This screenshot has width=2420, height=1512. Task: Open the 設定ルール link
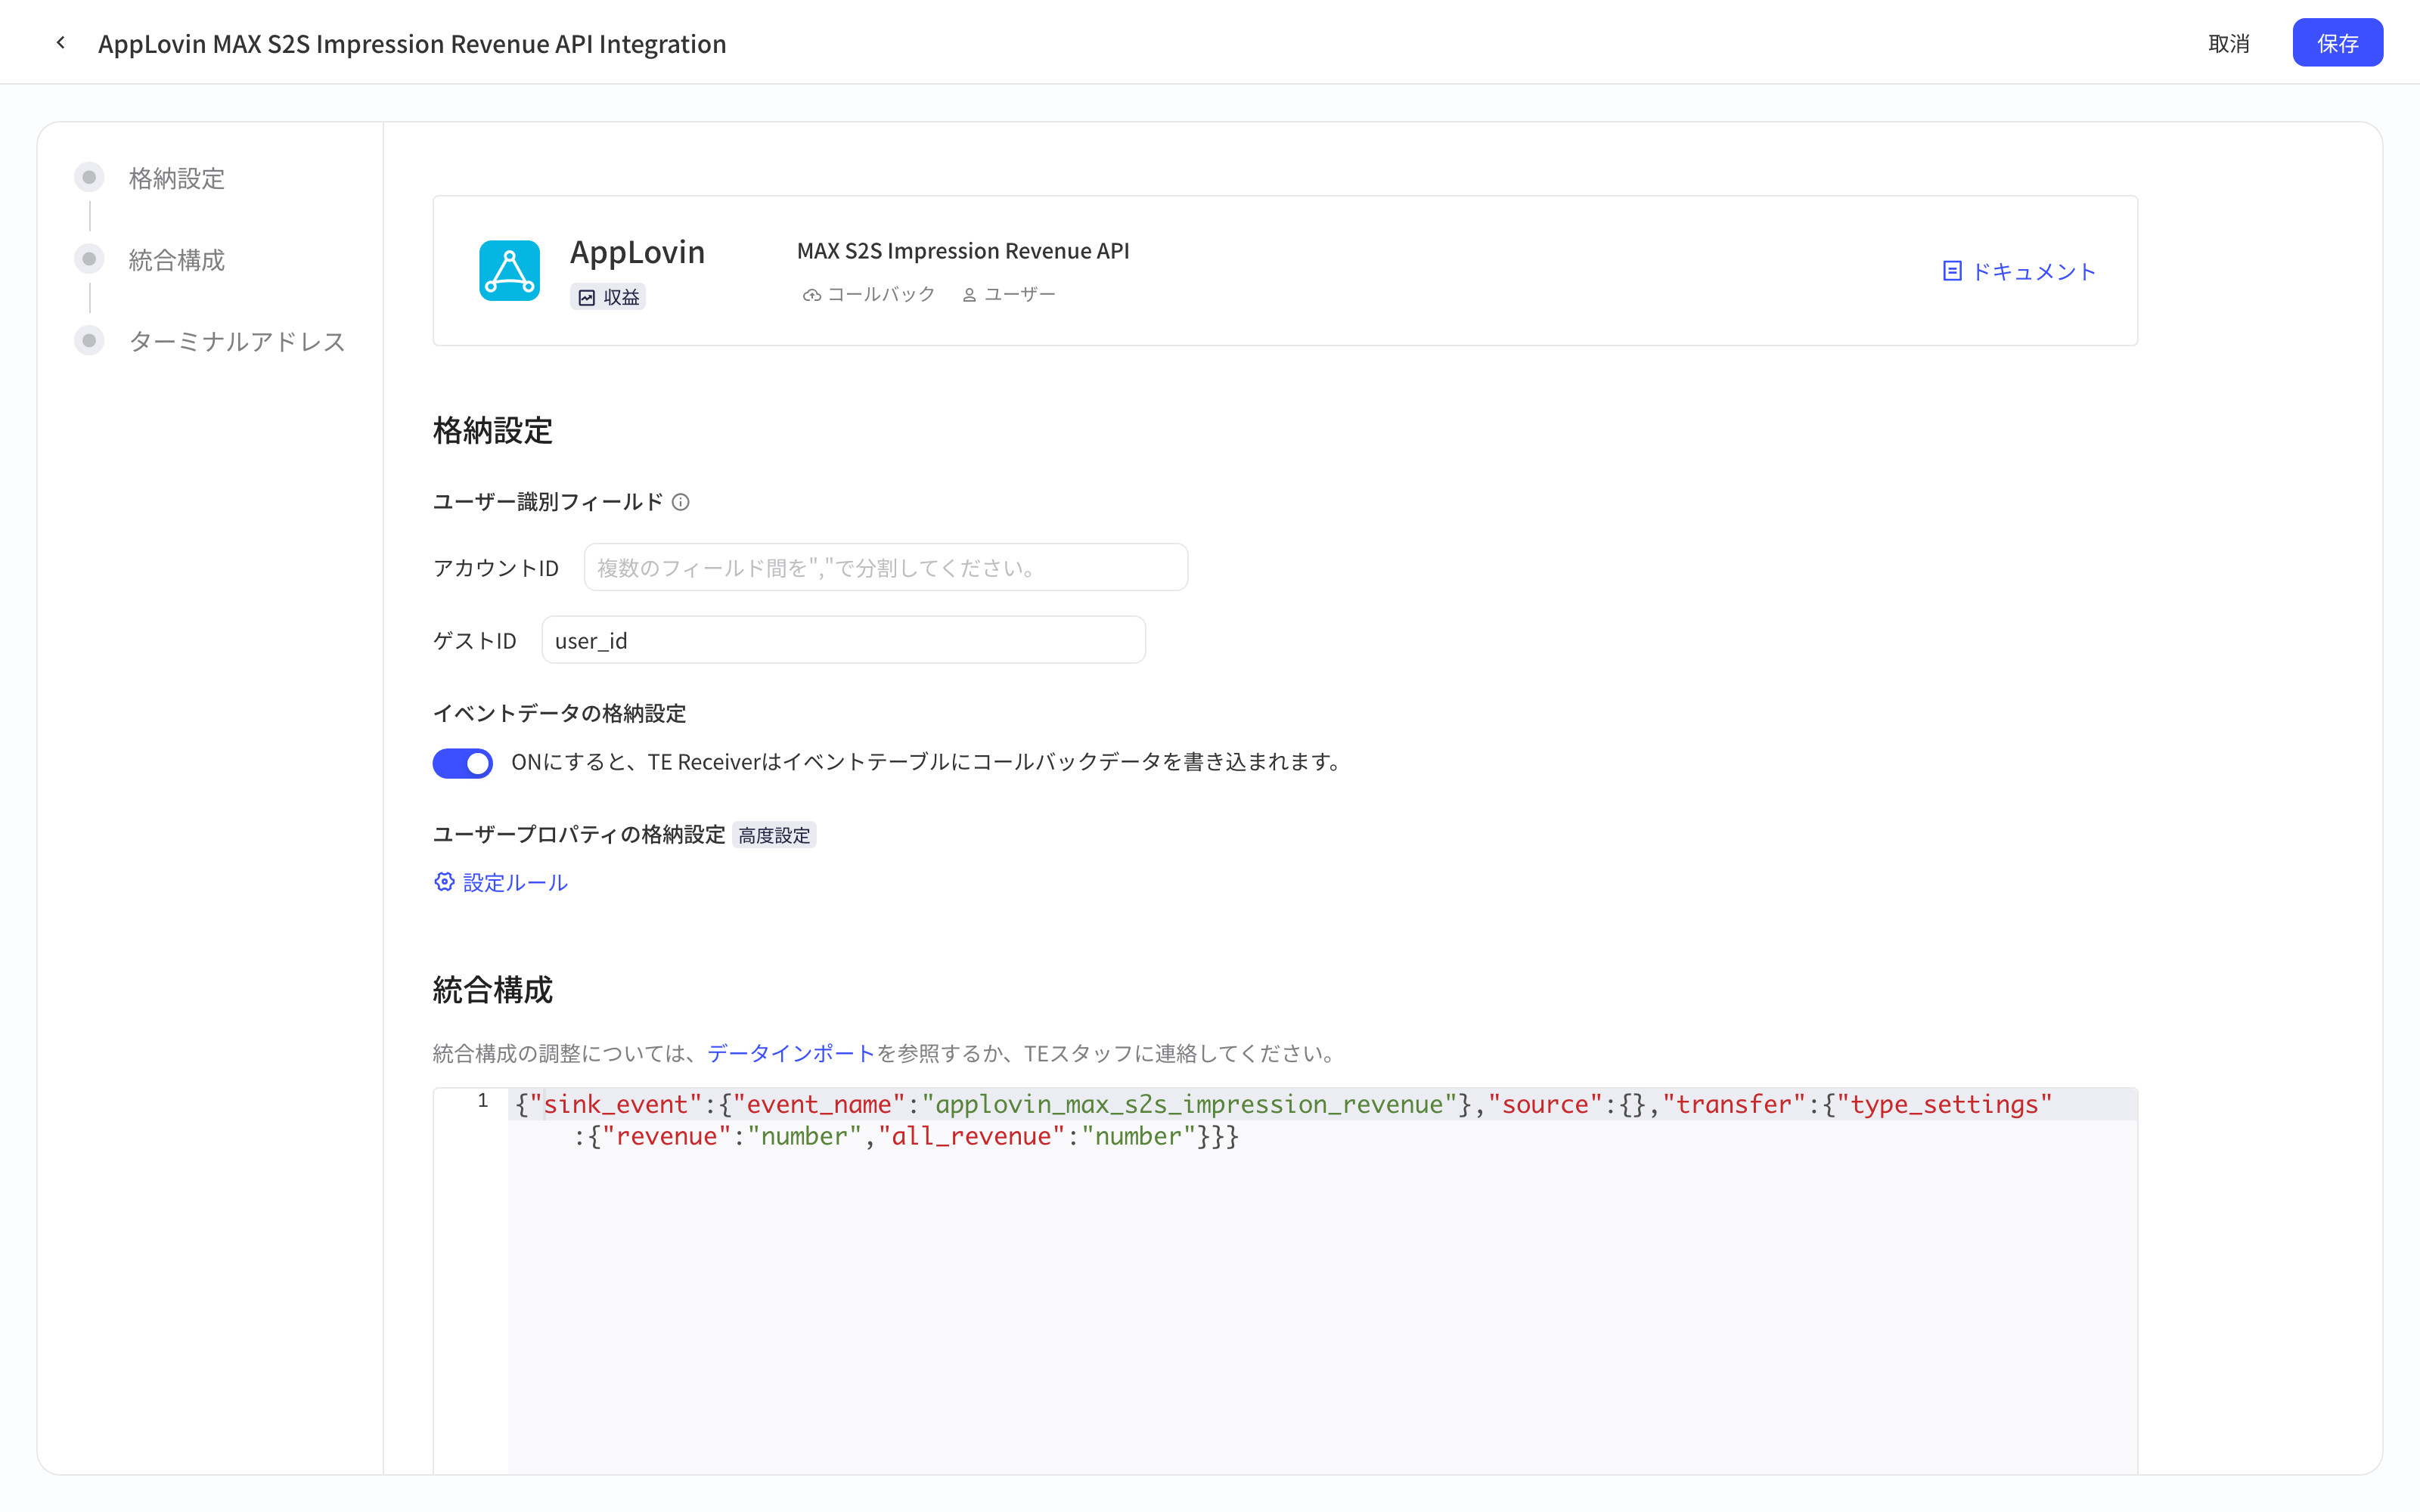pyautogui.click(x=515, y=882)
